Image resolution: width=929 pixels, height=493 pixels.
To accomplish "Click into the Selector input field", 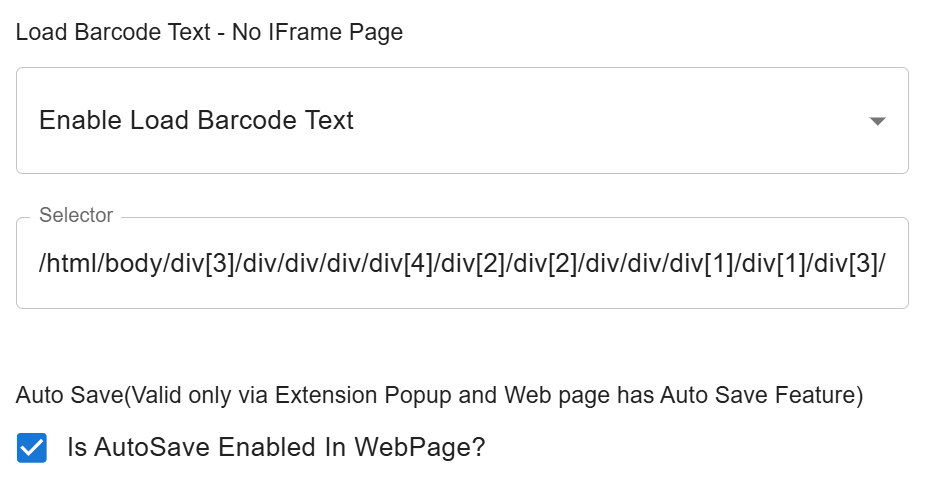I will tap(461, 263).
